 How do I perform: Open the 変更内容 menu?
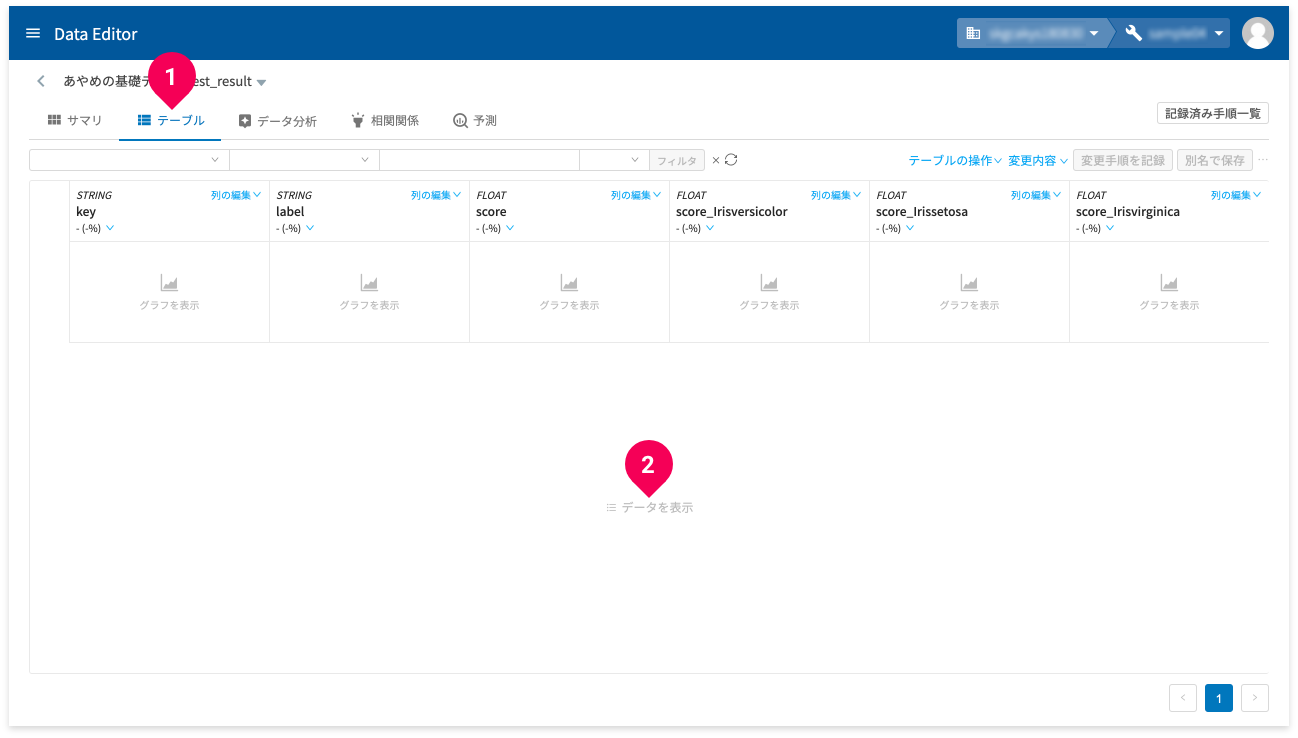click(x=1038, y=160)
